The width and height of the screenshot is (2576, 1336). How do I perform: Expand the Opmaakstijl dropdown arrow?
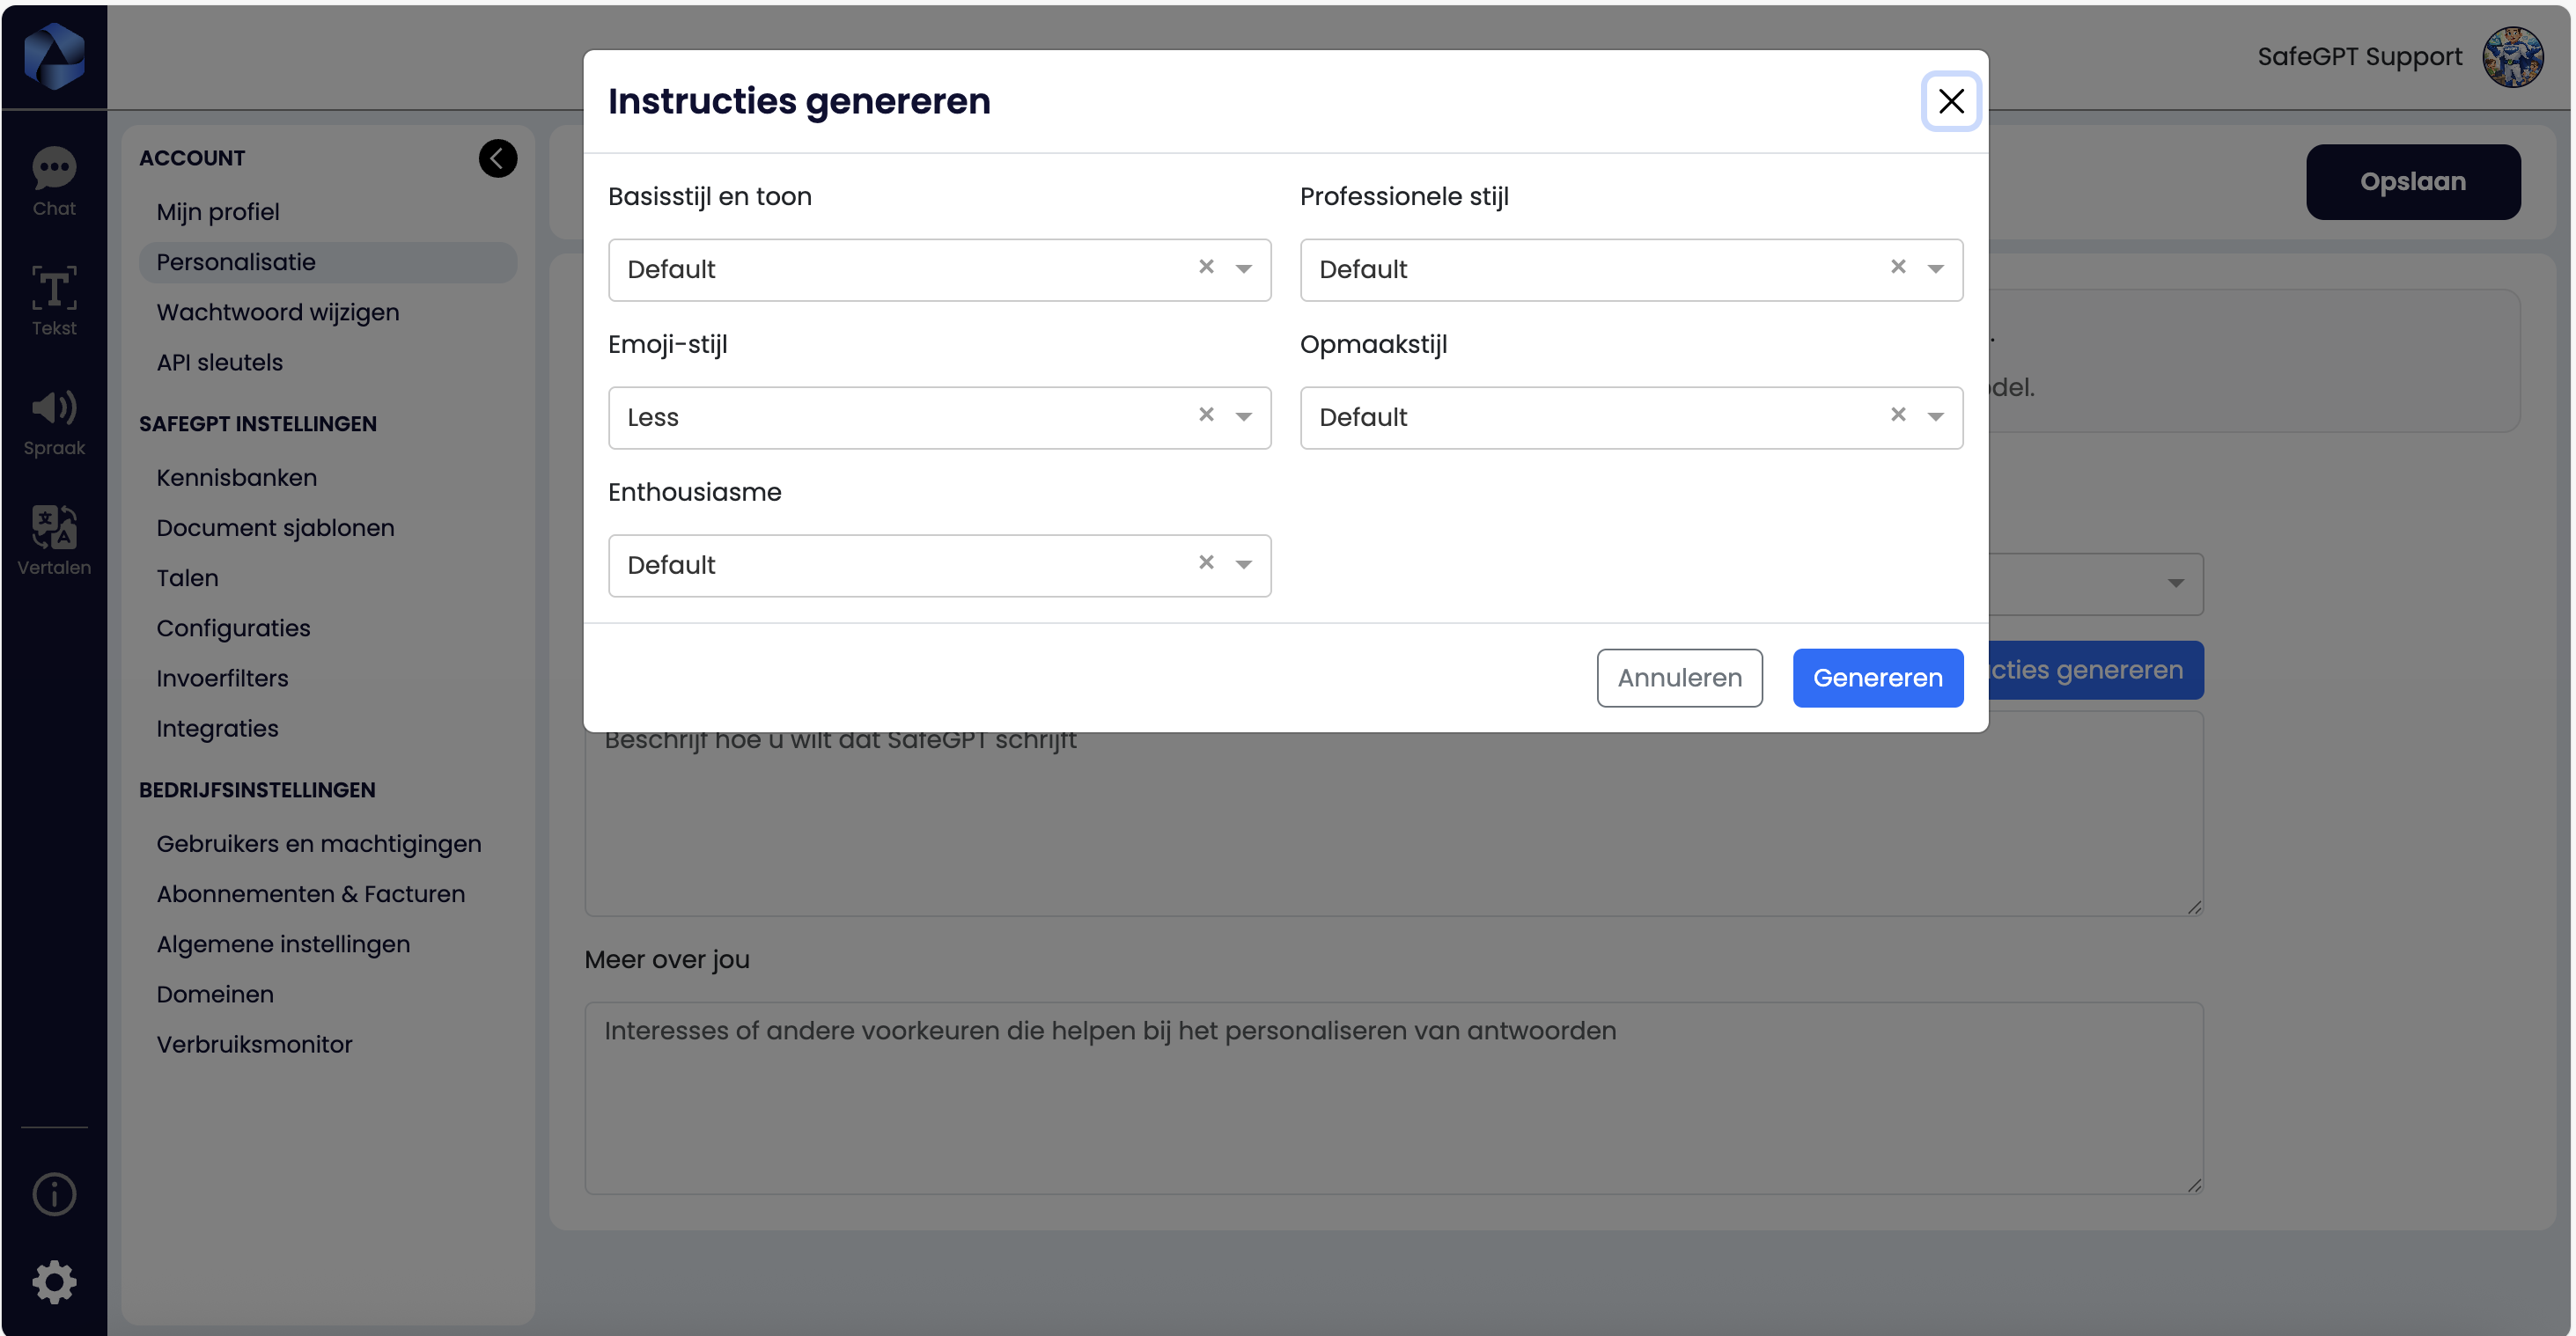tap(1935, 417)
